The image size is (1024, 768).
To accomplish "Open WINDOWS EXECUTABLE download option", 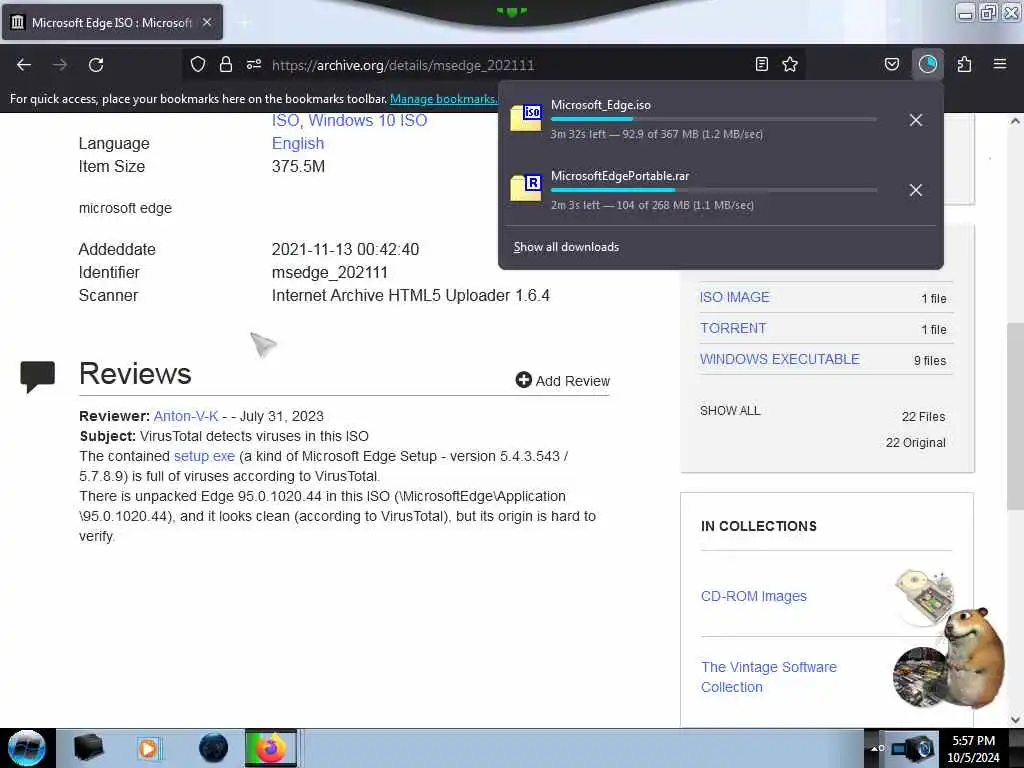I will 780,359.
